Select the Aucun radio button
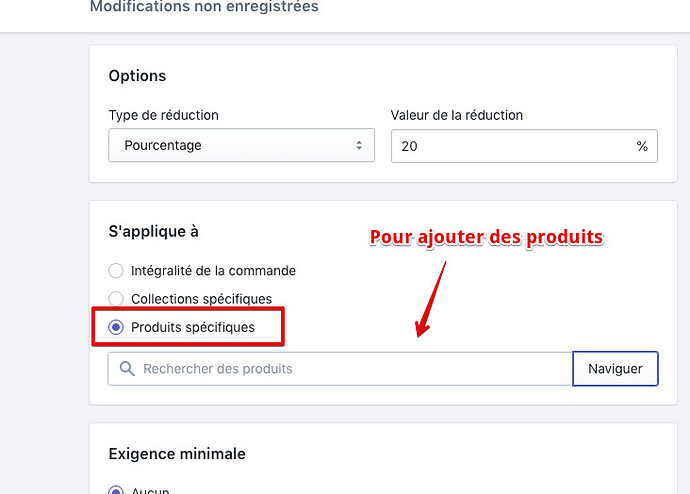Image resolution: width=690 pixels, height=494 pixels. tap(116, 491)
